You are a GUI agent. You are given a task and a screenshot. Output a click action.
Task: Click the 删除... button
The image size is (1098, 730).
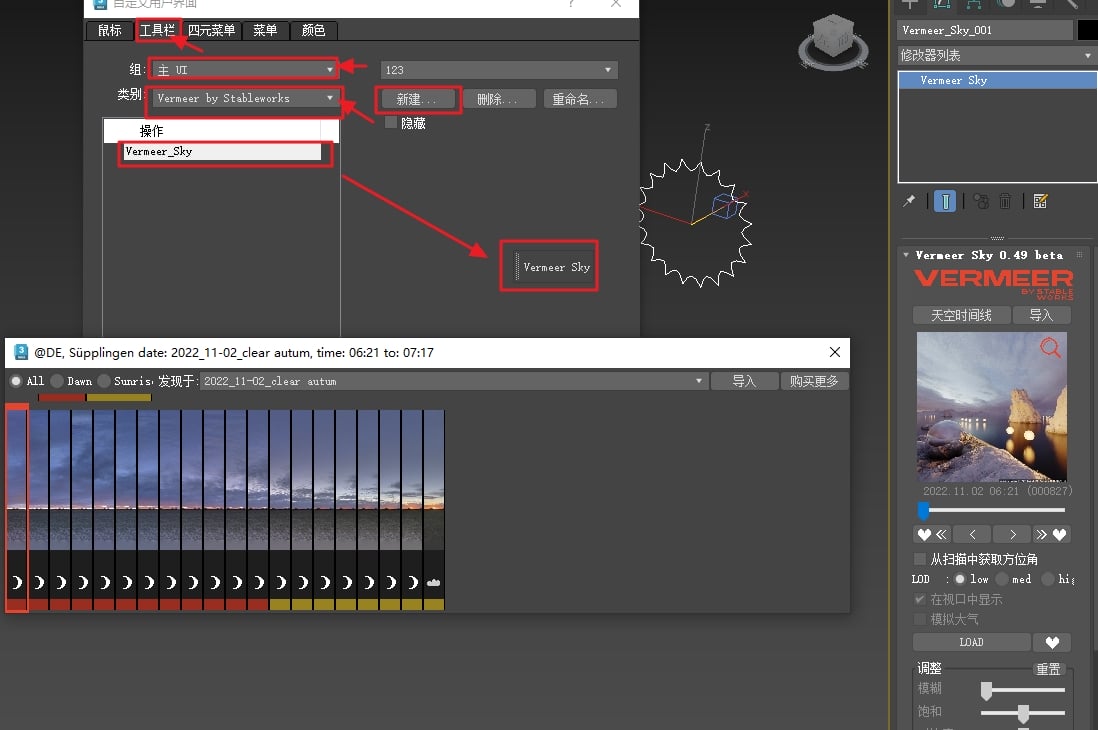(x=498, y=99)
